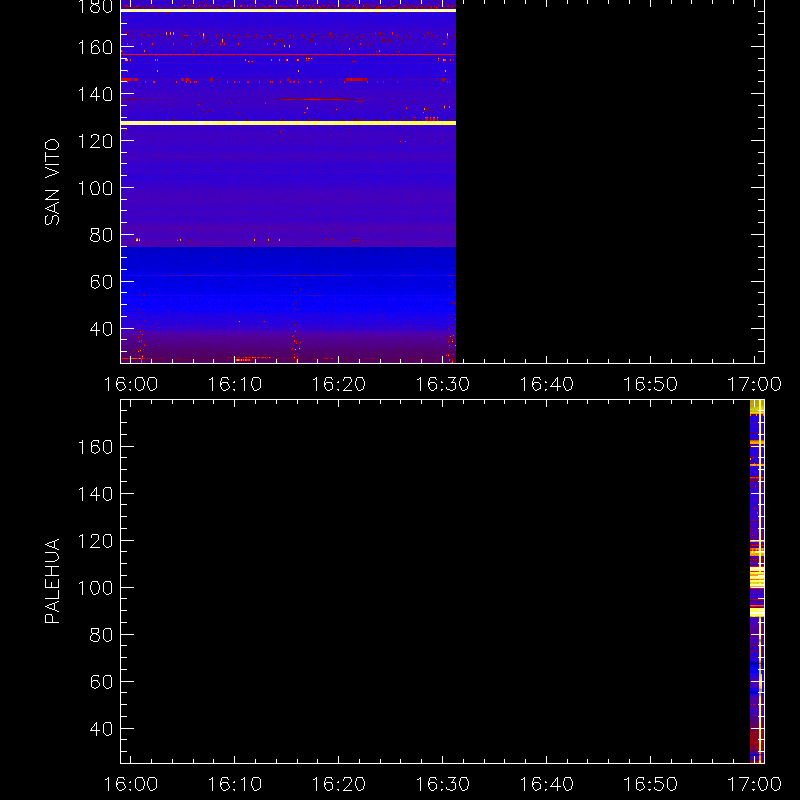Choose 16:50 time label of PALEHUA plot
The height and width of the screenshot is (800, 800).
pos(651,784)
